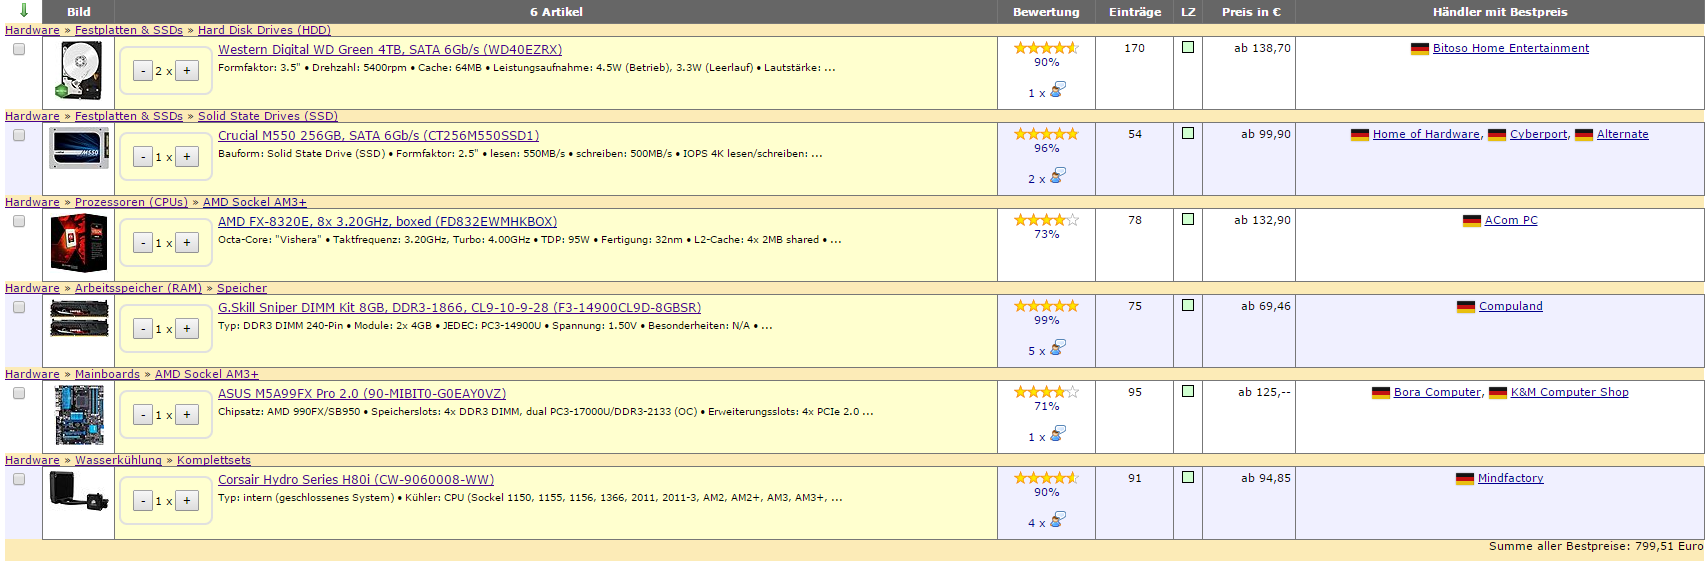Open Arbeitsspeicher (RAM) breadcrumb link
This screenshot has height=561, width=1707.
pos(138,288)
